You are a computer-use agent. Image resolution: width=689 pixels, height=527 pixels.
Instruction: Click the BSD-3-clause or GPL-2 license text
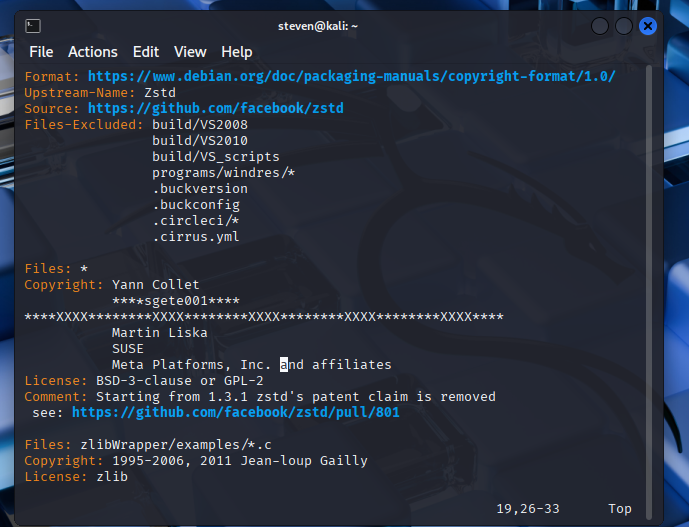click(180, 381)
